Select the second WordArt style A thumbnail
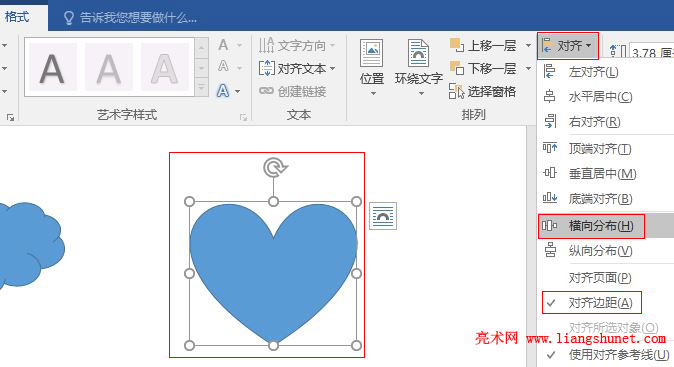The height and width of the screenshot is (367, 674). click(109, 67)
